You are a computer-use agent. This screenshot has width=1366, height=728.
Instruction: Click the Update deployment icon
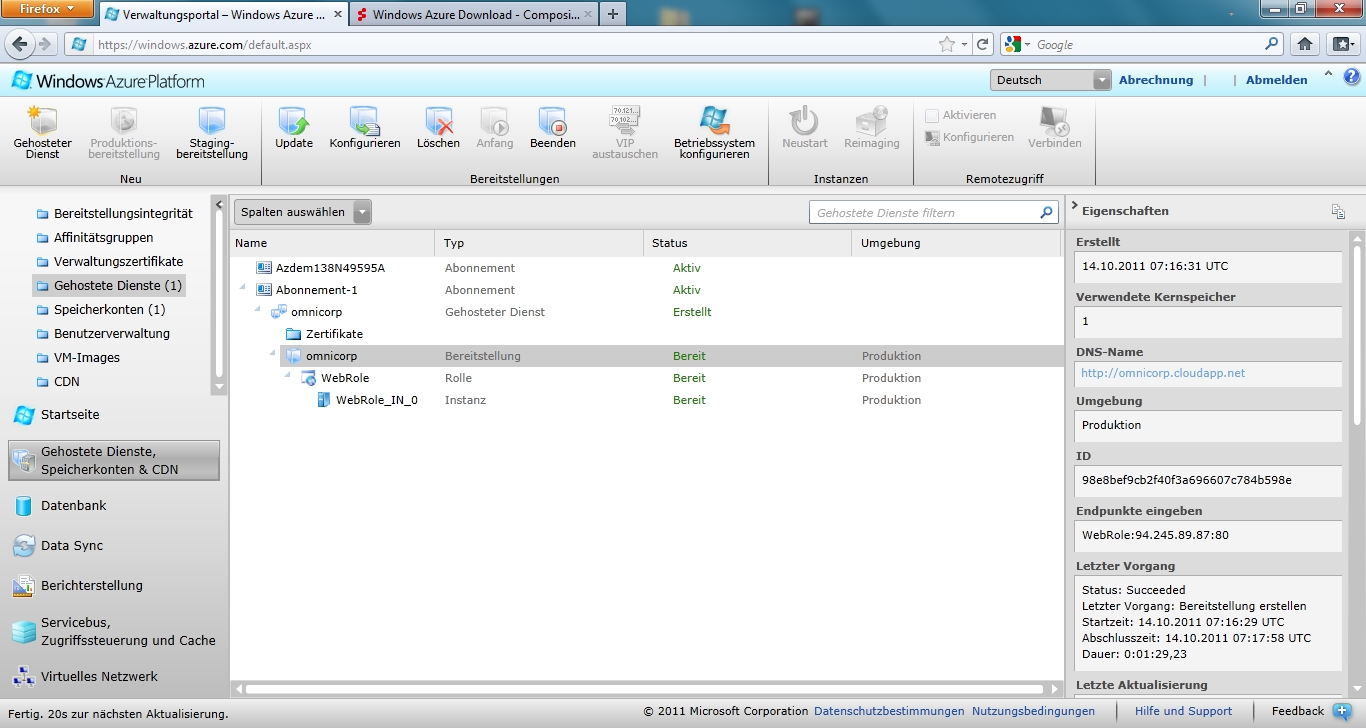pos(294,122)
